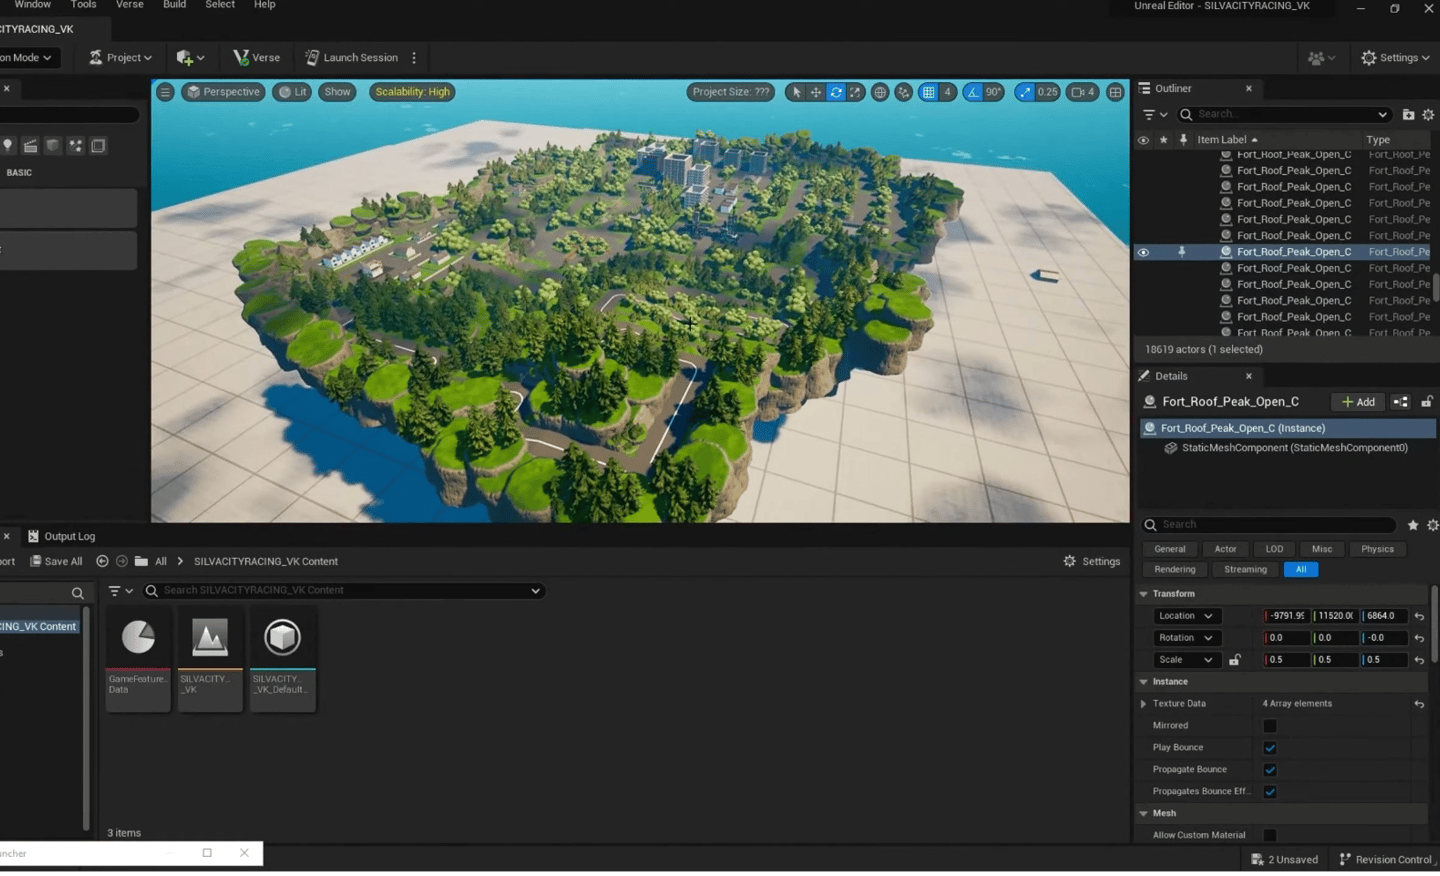The width and height of the screenshot is (1440, 876).
Task: Uncheck the Play Bounce checkbox
Action: click(x=1270, y=748)
